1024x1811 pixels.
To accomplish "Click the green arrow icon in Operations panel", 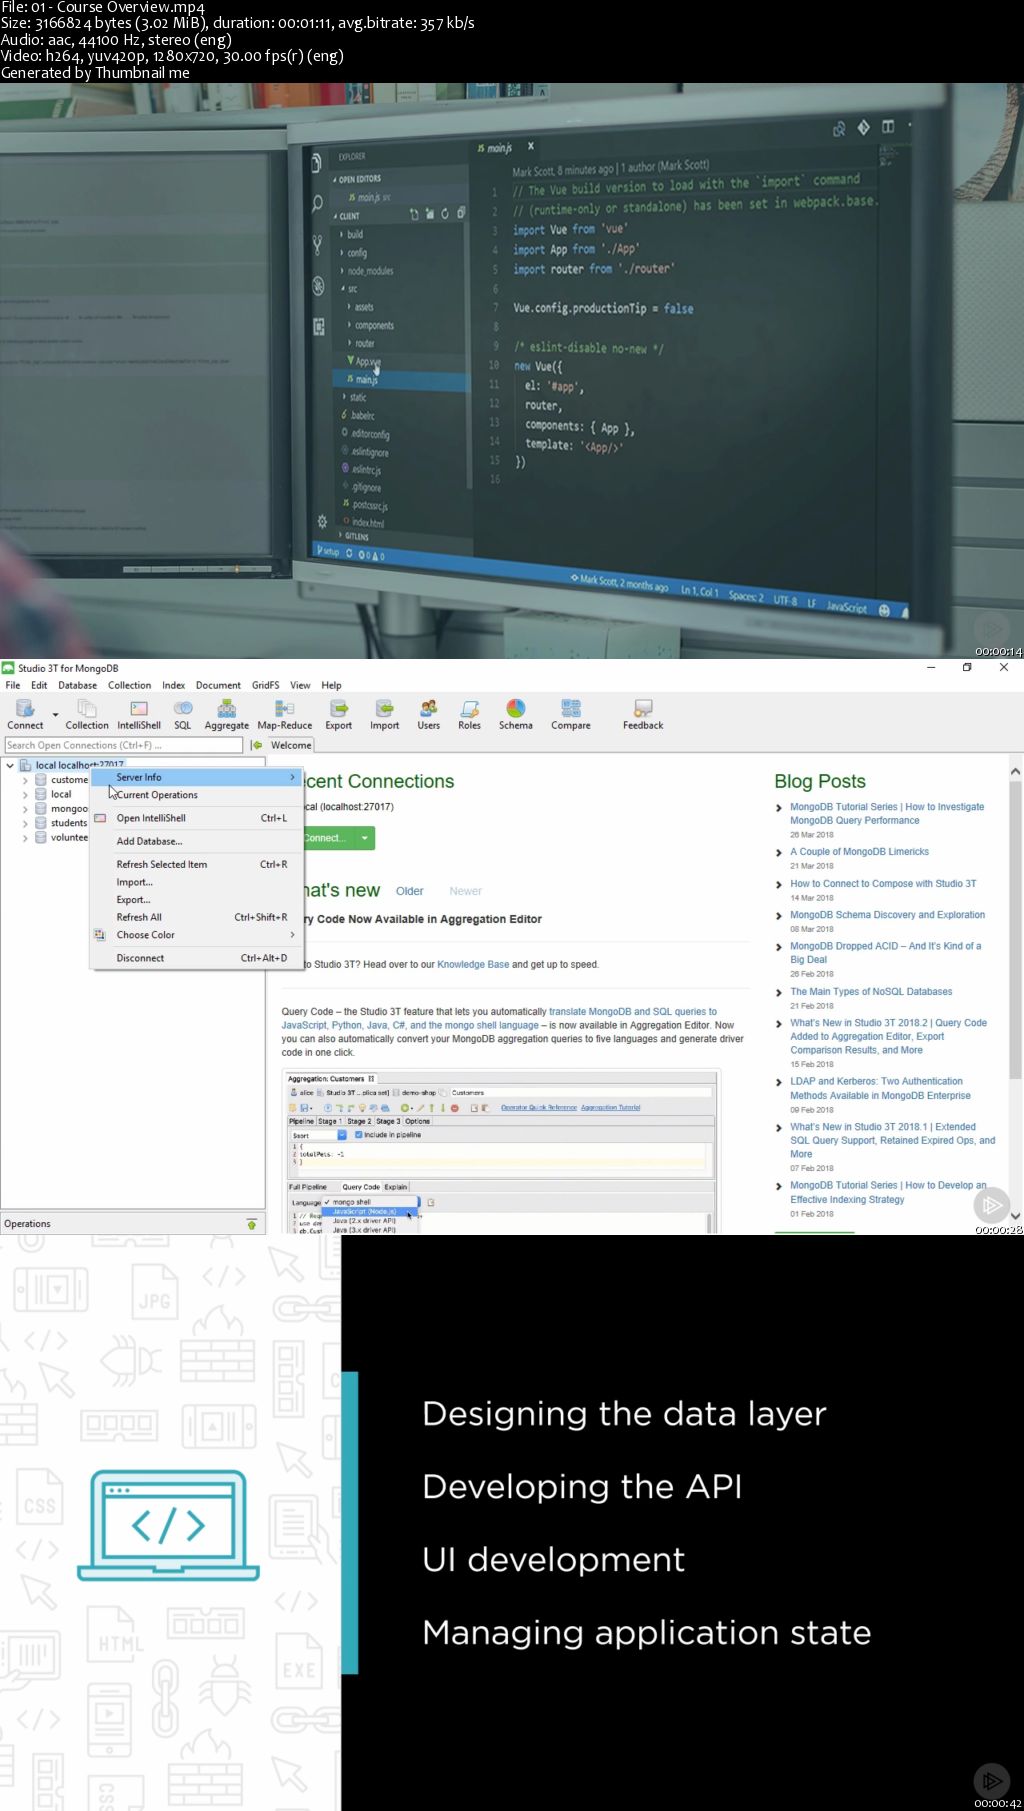I will (x=252, y=1224).
